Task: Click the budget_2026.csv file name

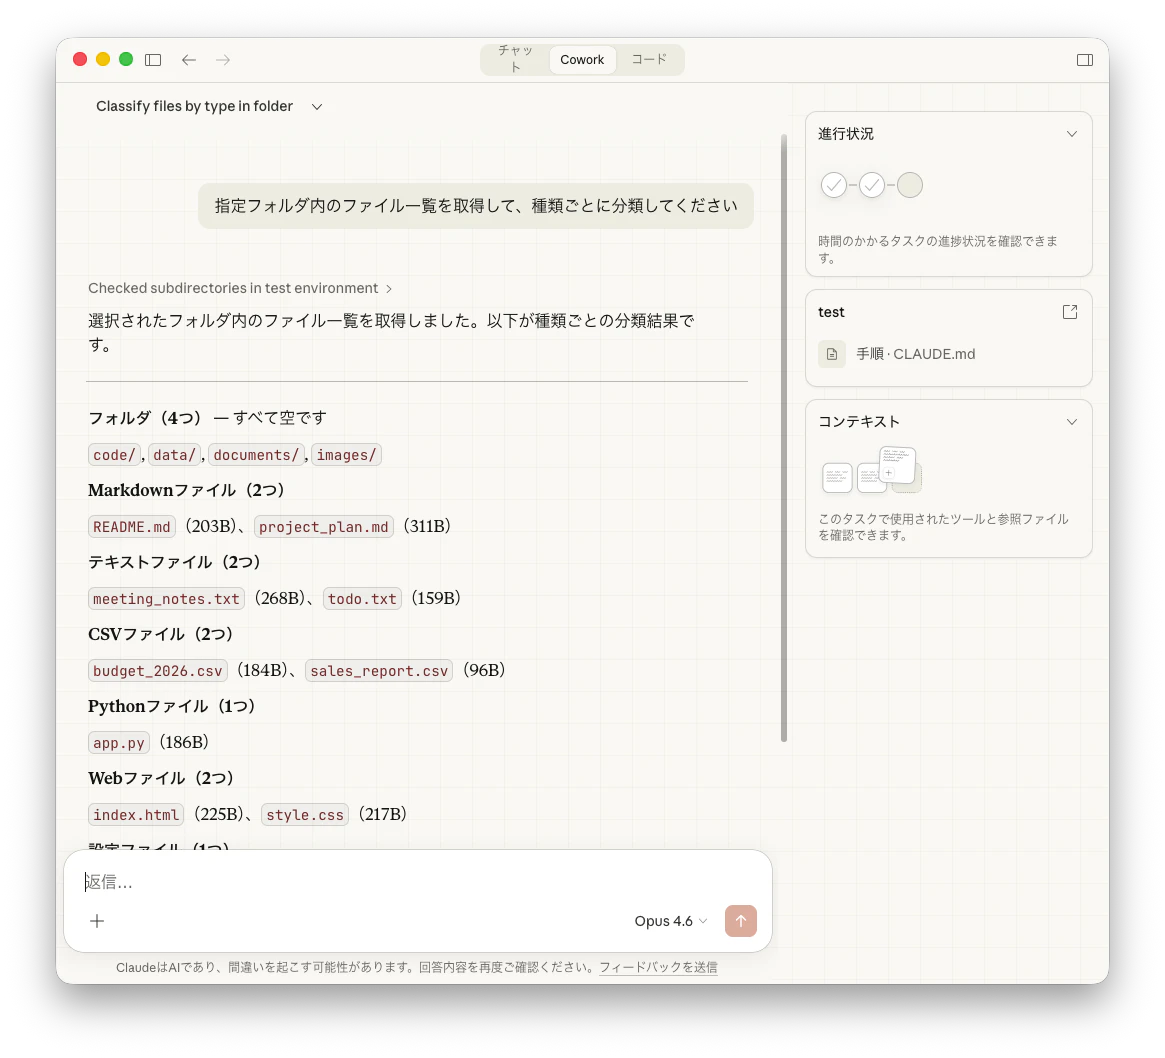Action: pyautogui.click(x=158, y=671)
